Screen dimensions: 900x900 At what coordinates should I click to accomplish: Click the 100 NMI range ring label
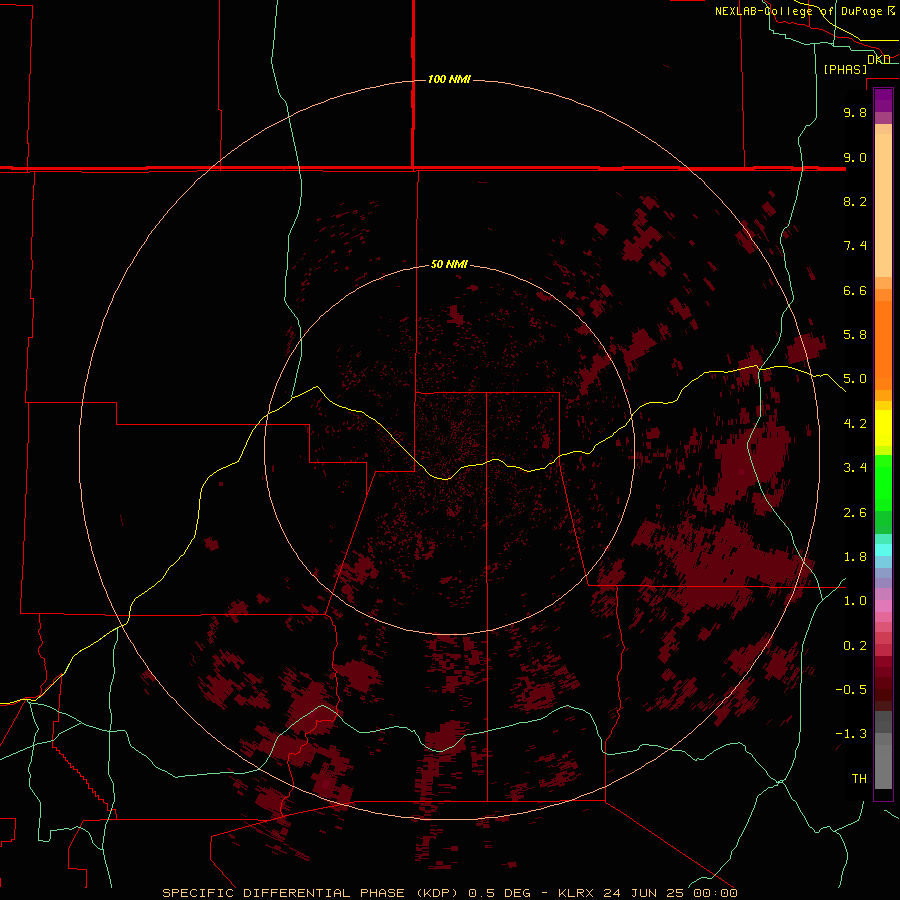point(449,79)
